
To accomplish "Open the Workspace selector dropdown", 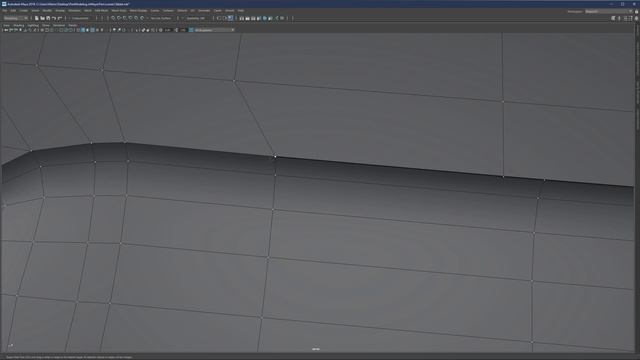I will (x=608, y=11).
